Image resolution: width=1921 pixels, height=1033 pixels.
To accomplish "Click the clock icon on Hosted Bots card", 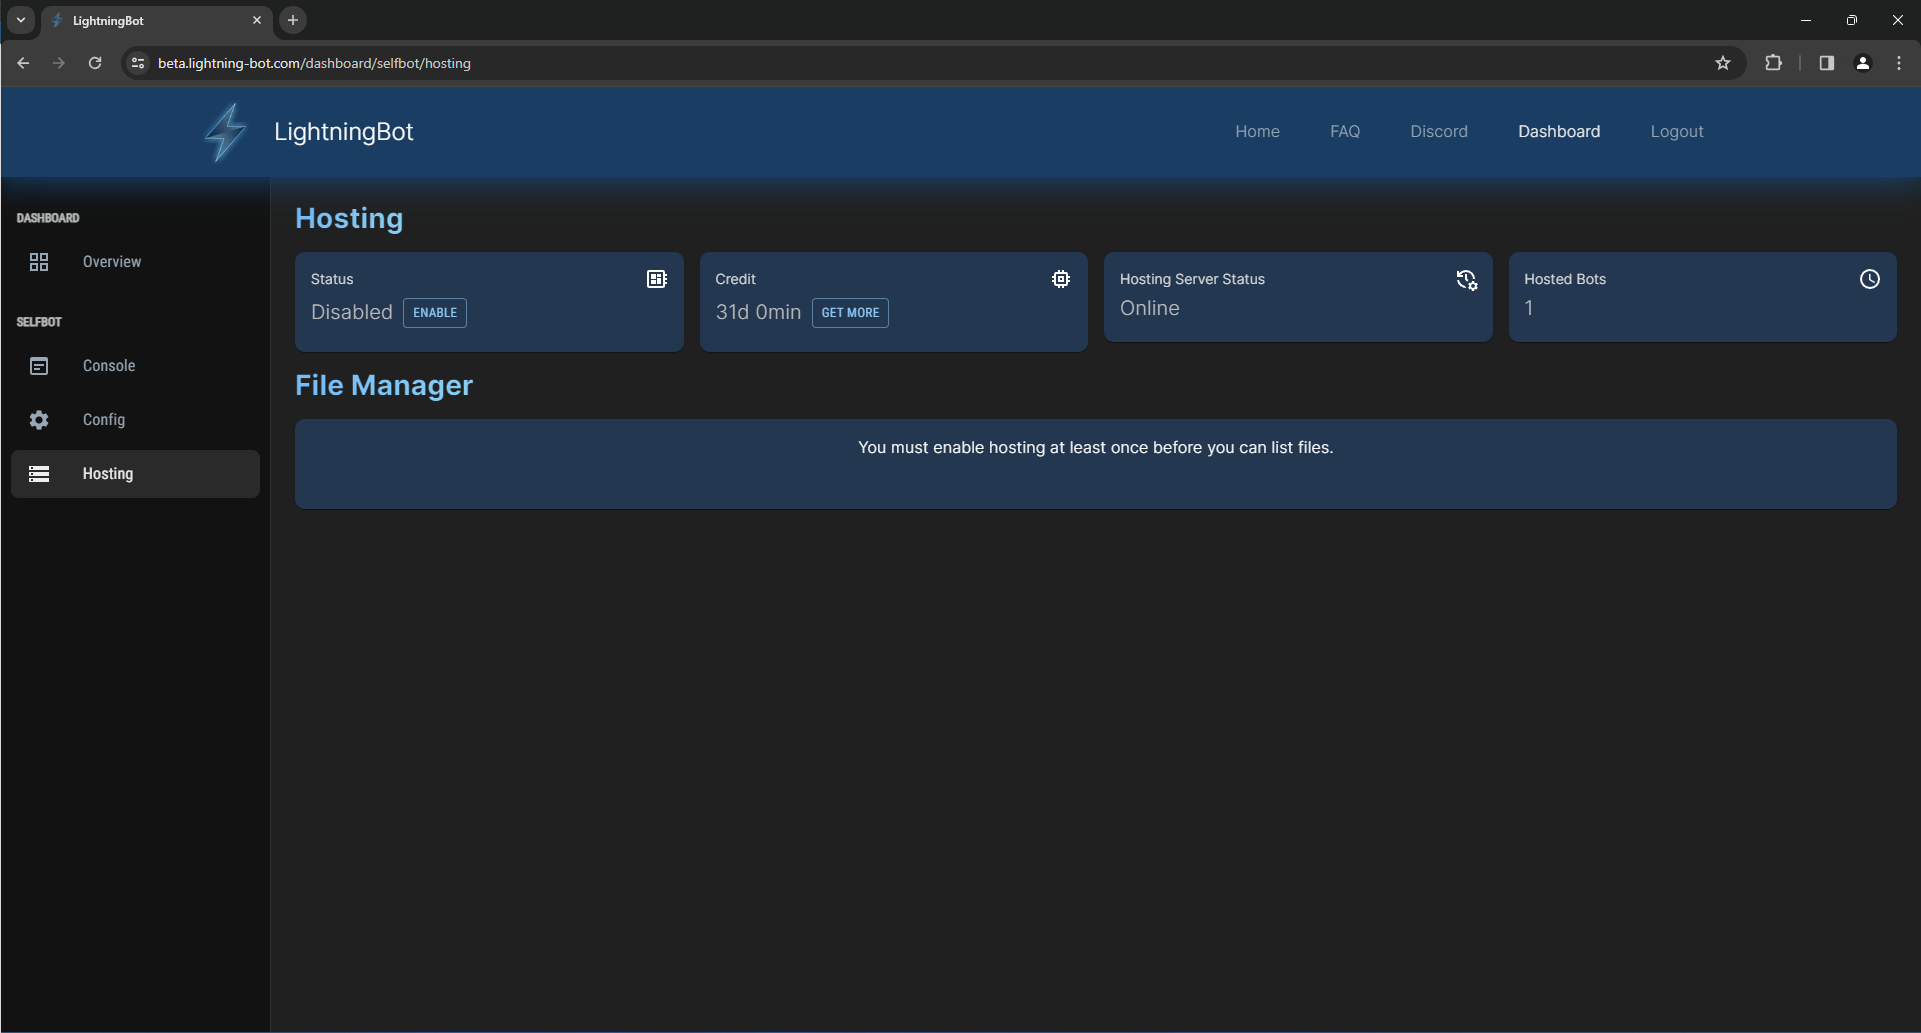I will [1870, 279].
